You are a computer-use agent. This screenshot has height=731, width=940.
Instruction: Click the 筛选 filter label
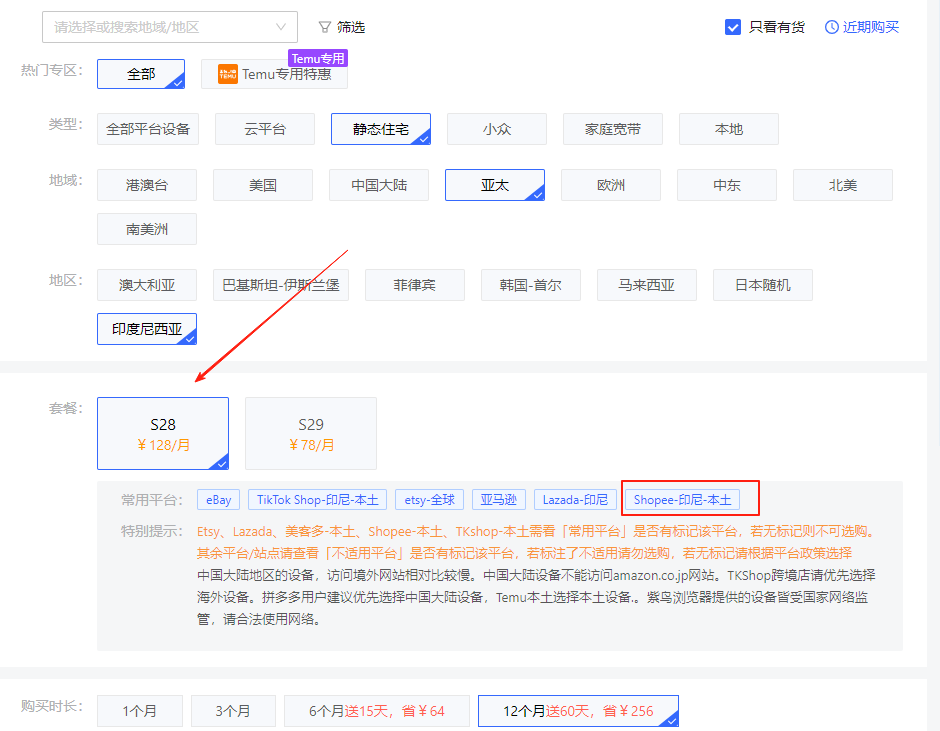[x=351, y=27]
